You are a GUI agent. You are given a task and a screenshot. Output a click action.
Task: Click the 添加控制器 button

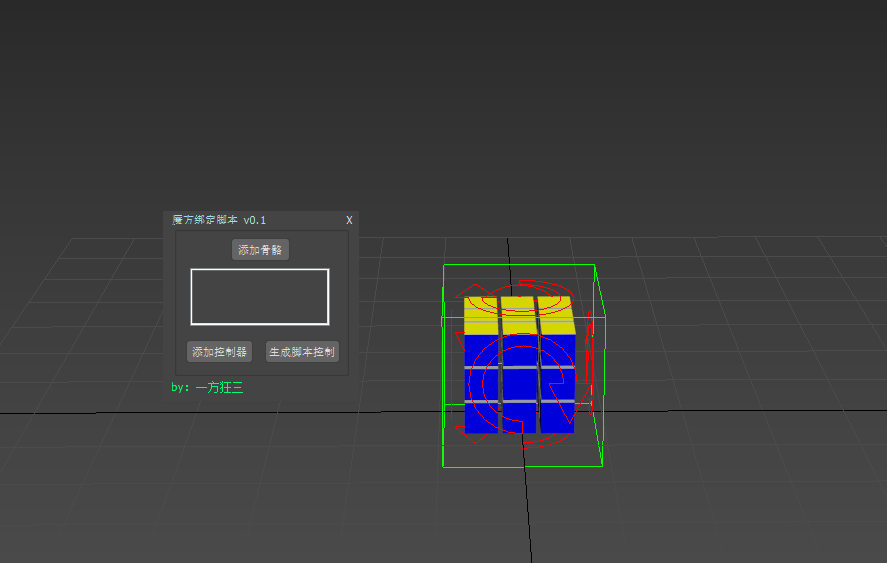[219, 351]
